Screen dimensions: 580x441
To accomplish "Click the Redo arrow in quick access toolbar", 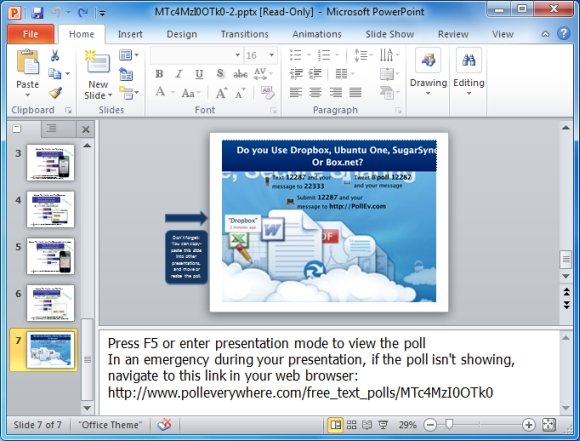I will (83, 13).
